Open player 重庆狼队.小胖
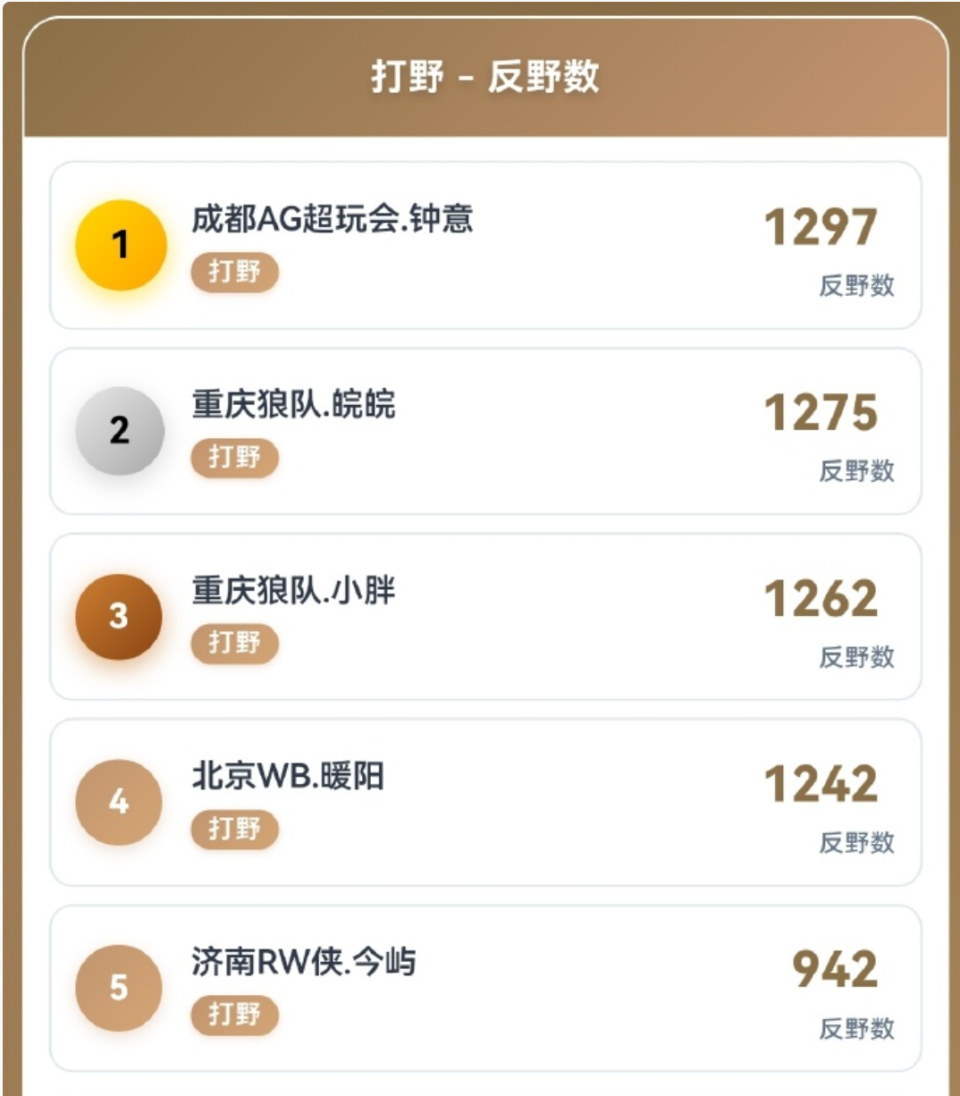This screenshot has height=1096, width=960. [294, 590]
